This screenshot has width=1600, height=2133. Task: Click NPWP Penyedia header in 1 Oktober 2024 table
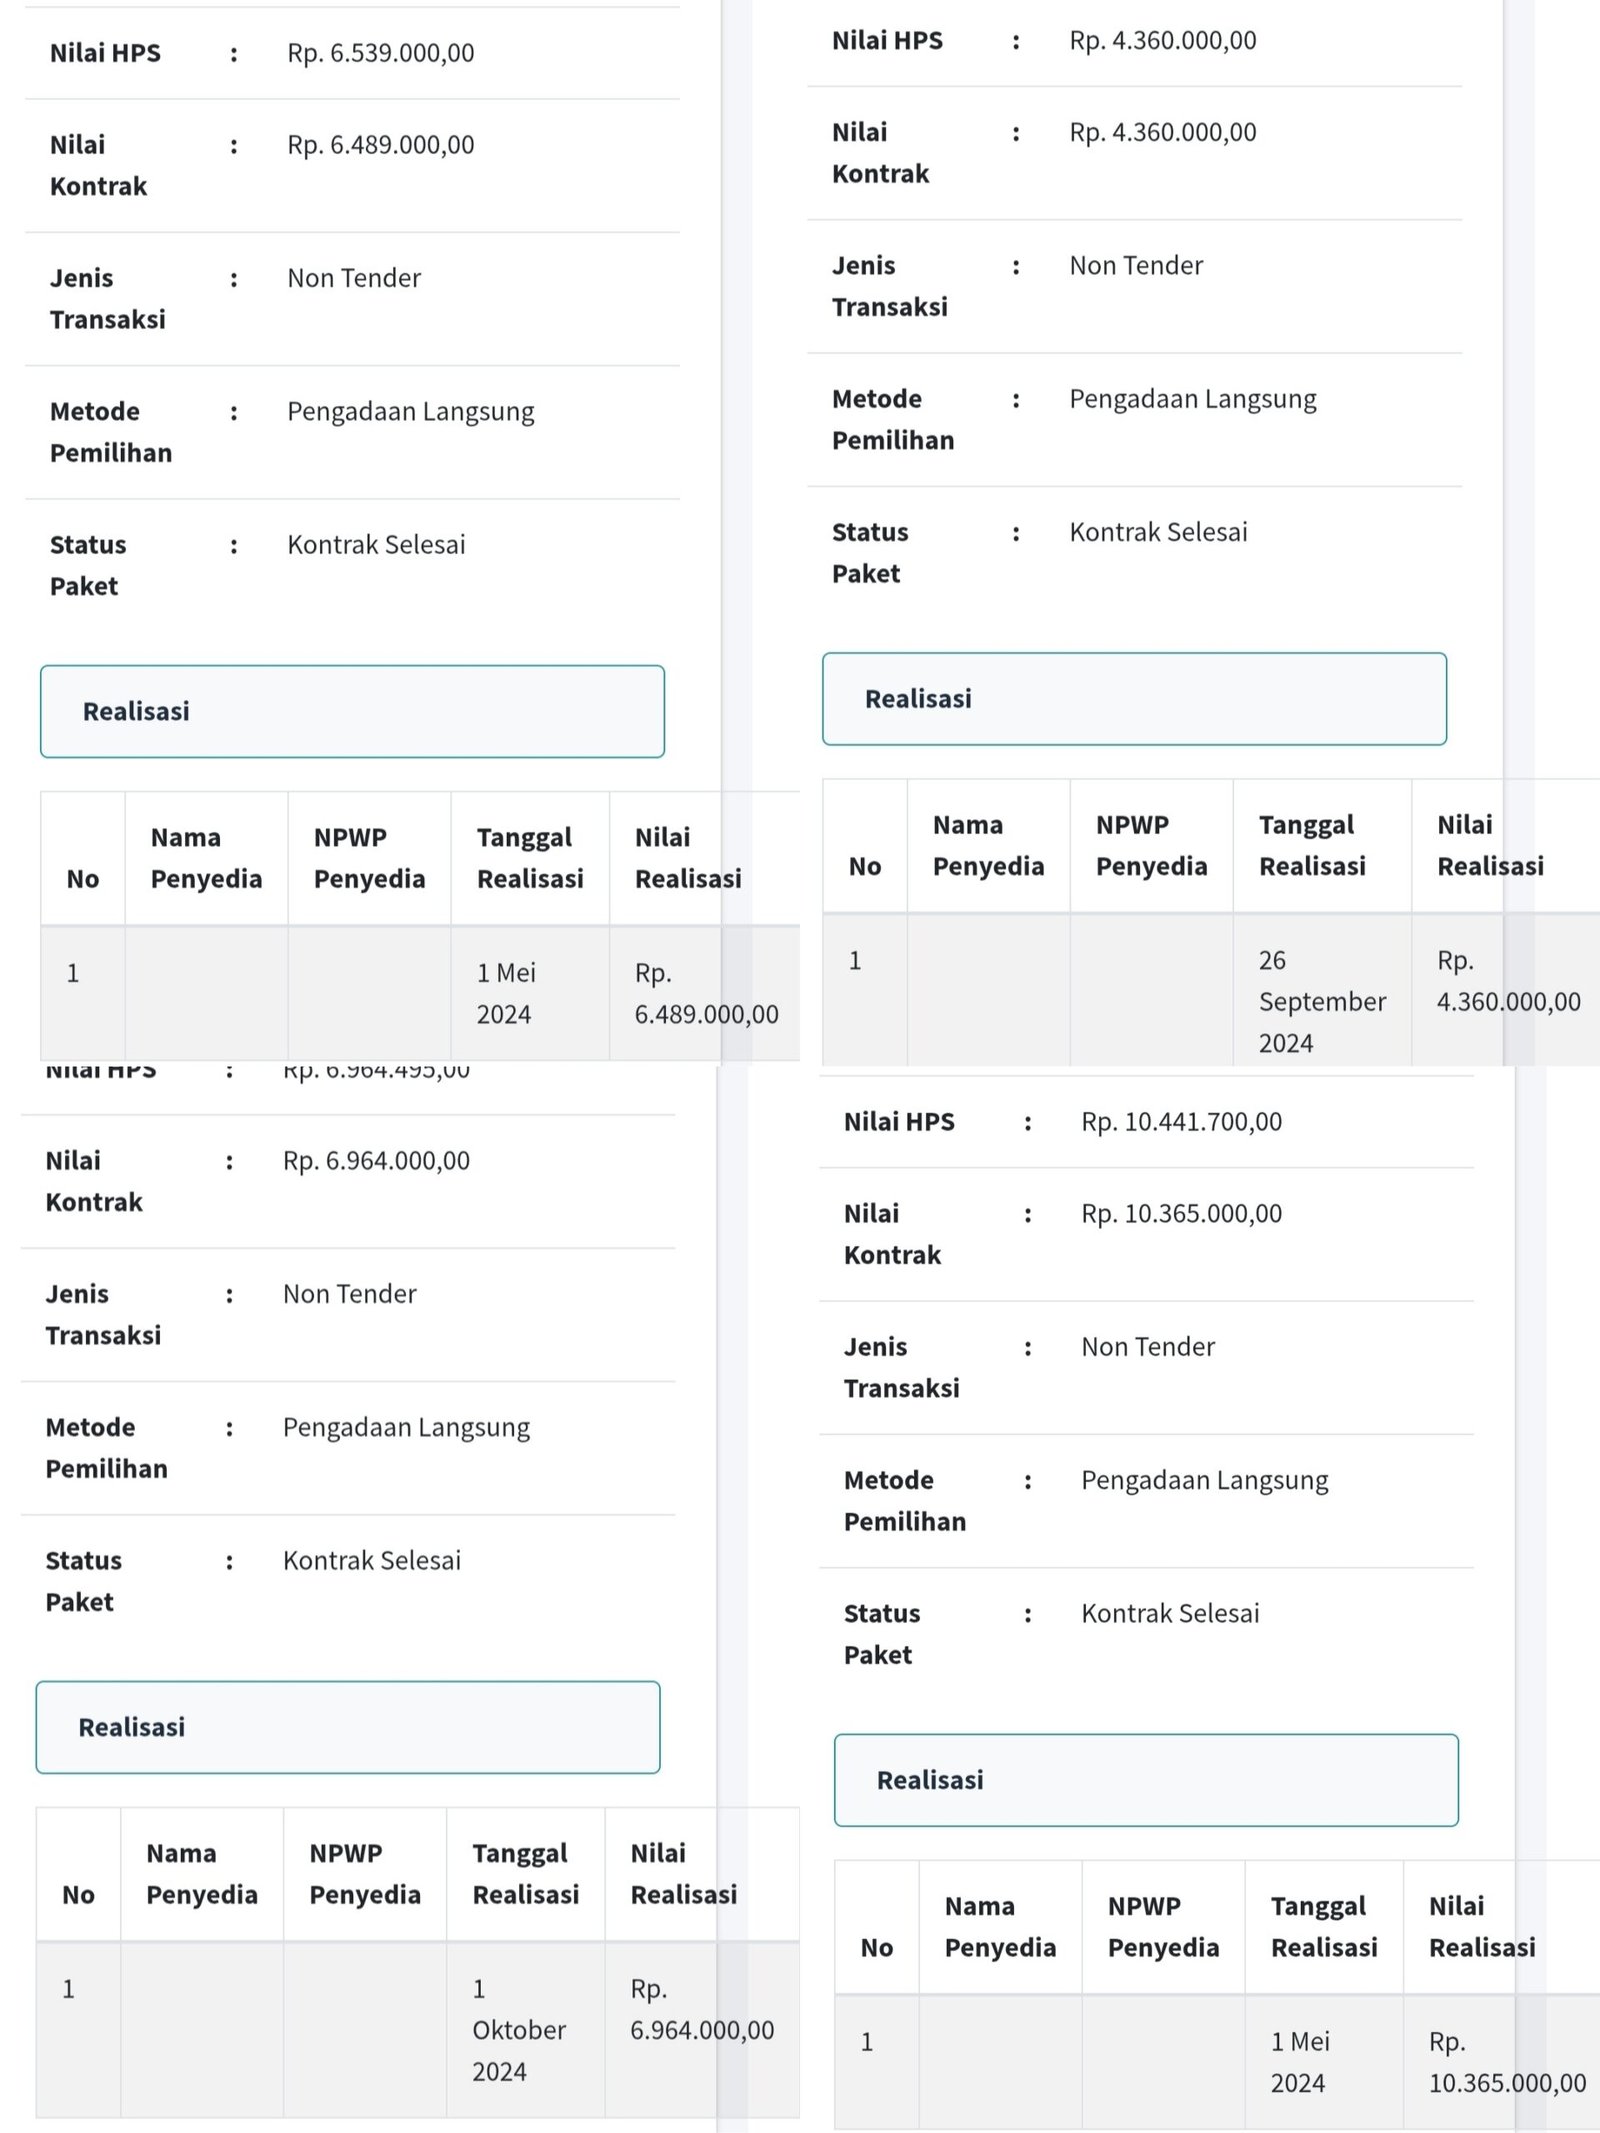click(365, 1874)
